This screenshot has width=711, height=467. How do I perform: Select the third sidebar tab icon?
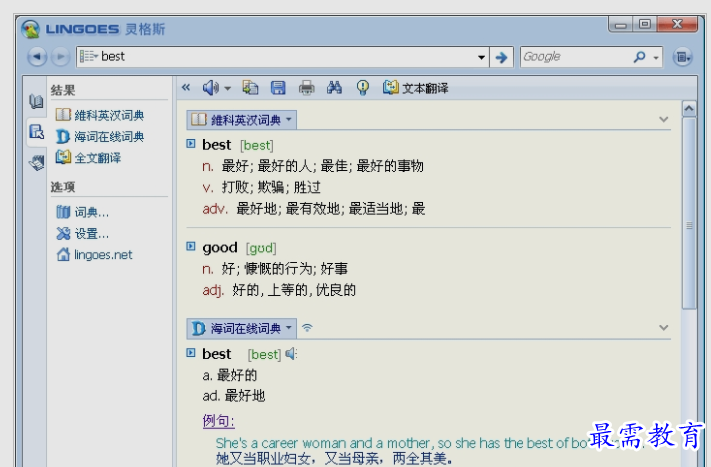(36, 162)
